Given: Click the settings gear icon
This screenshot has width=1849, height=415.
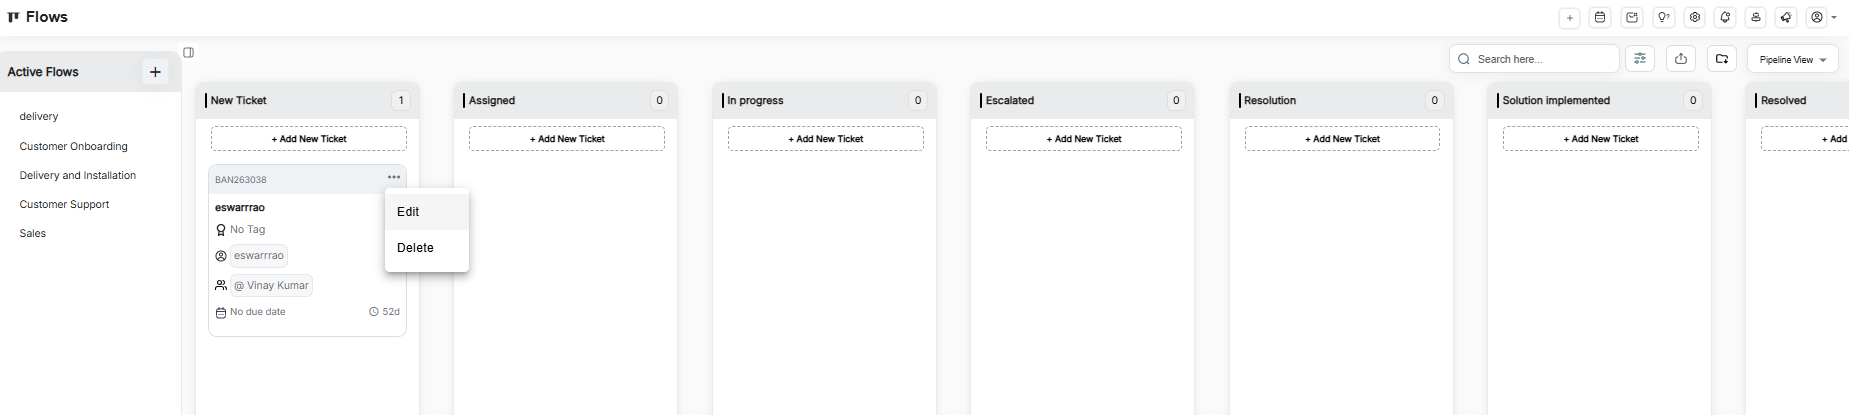Looking at the screenshot, I should pyautogui.click(x=1694, y=17).
